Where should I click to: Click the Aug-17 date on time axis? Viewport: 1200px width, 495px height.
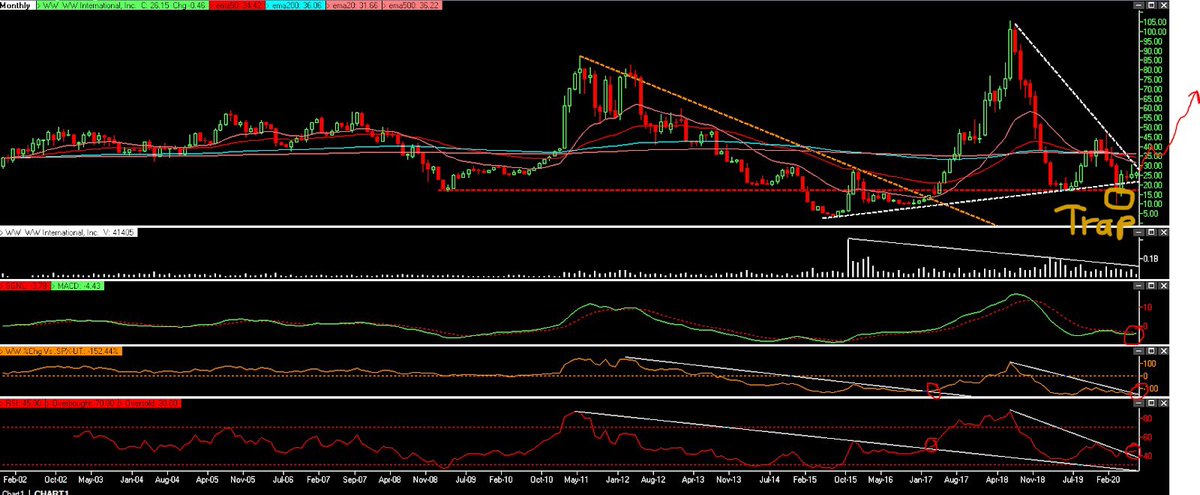(957, 481)
